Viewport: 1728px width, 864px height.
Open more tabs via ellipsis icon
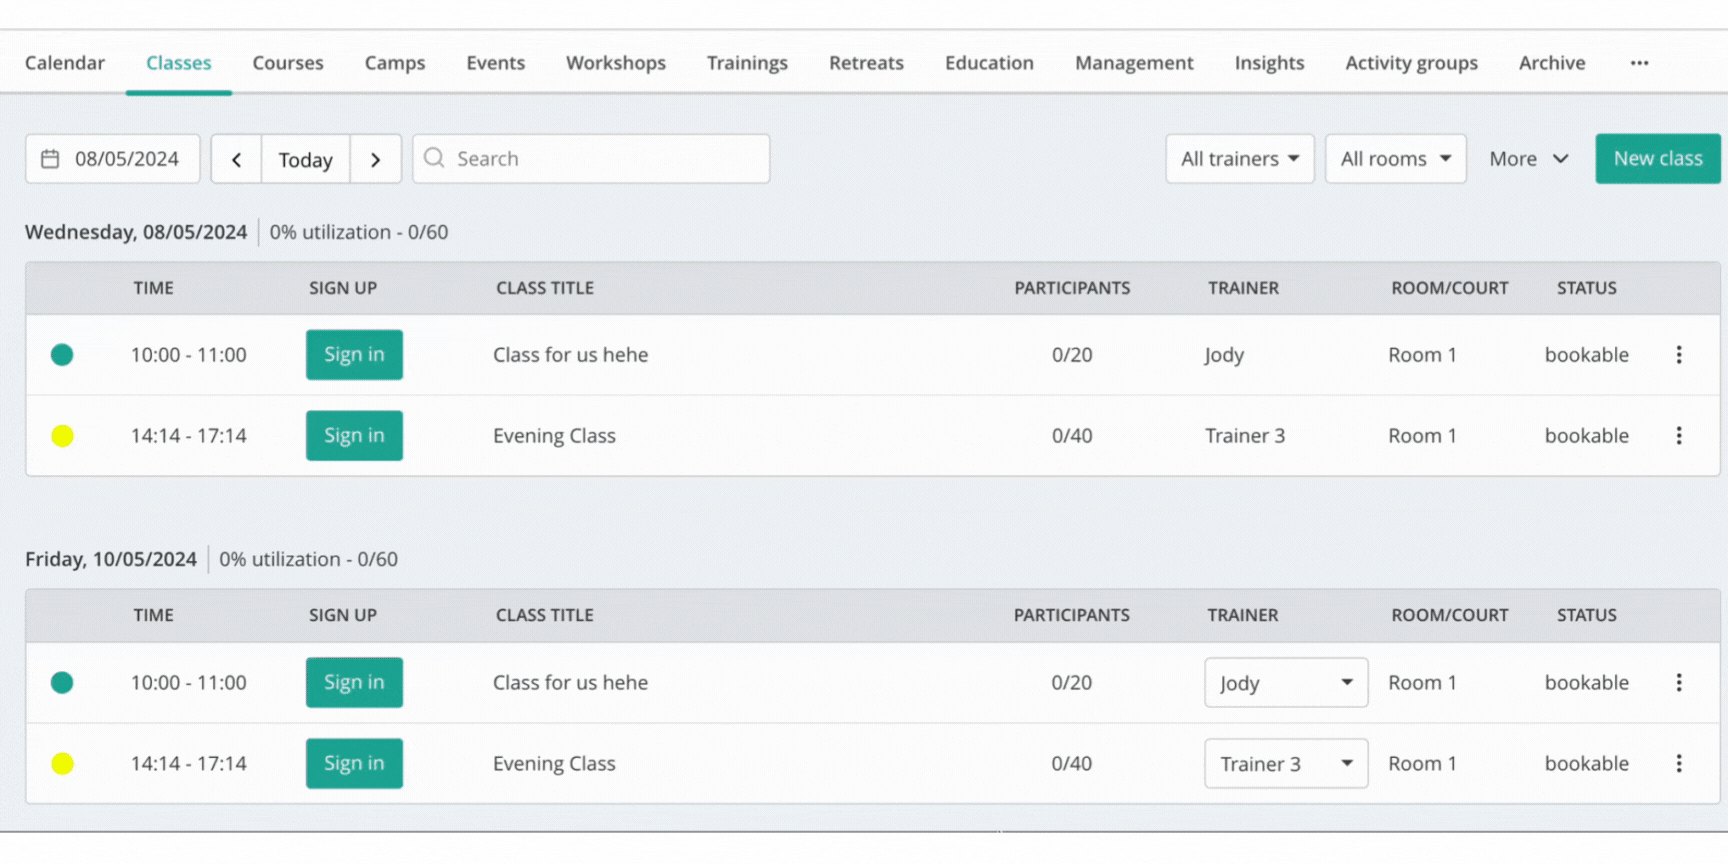pyautogui.click(x=1639, y=63)
